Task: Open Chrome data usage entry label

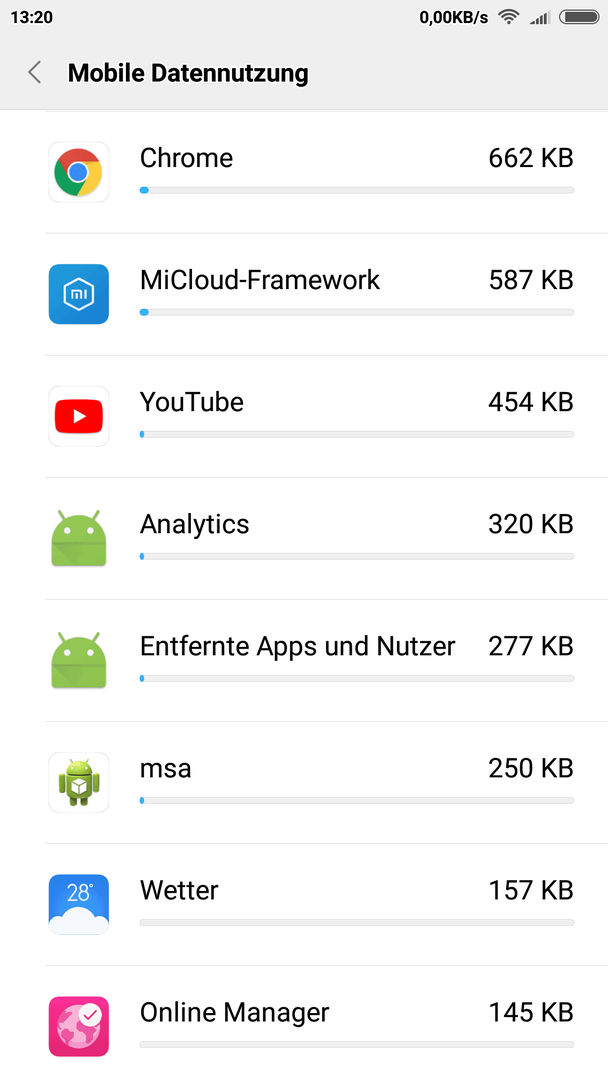Action: 187,158
